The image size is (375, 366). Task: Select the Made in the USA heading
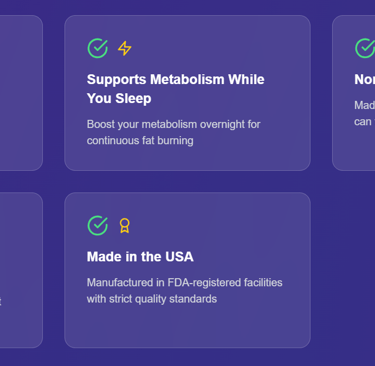pos(140,257)
